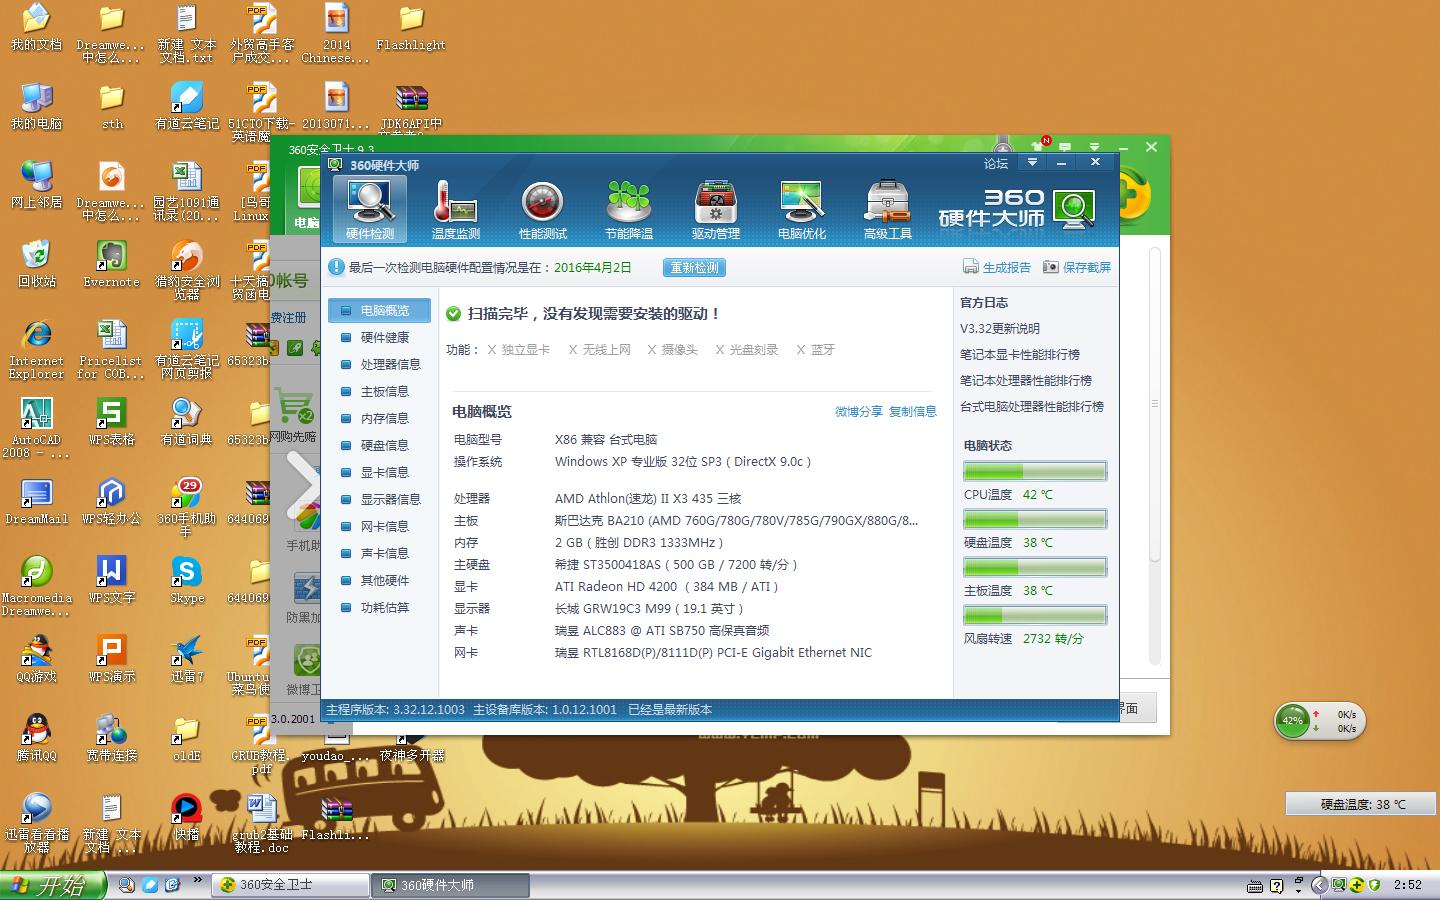
Task: Click the 360硬件大师 tray icon
Action: 1338,885
